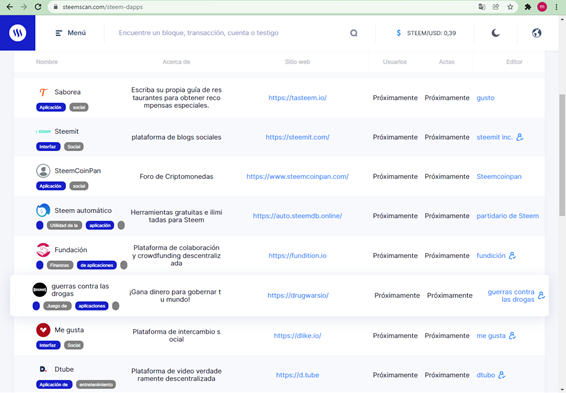The width and height of the screenshot is (566, 393).
Task: Open https://fundition.io link
Action: click(x=297, y=256)
